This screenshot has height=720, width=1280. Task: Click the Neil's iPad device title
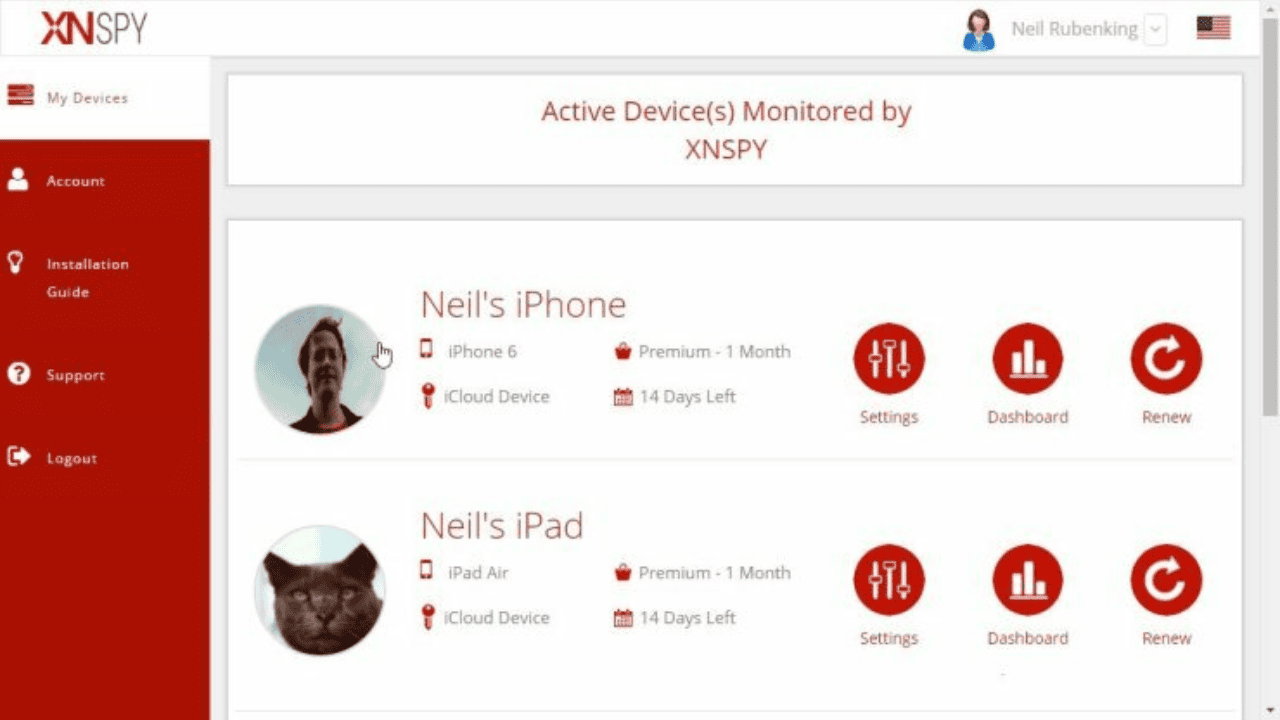(502, 525)
